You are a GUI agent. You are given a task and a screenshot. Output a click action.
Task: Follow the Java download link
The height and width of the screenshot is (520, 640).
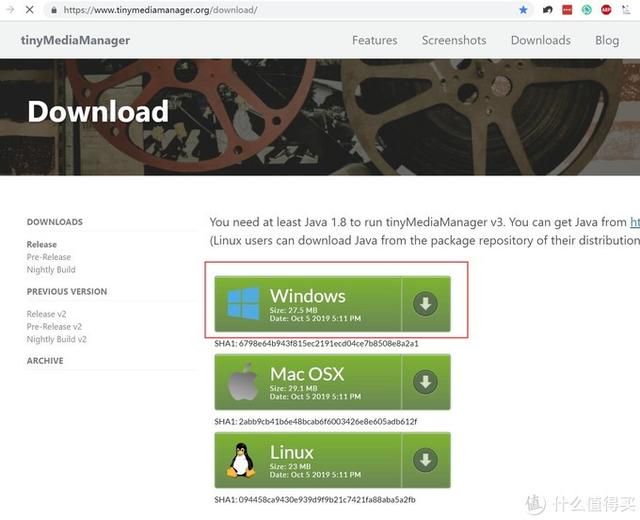point(635,222)
